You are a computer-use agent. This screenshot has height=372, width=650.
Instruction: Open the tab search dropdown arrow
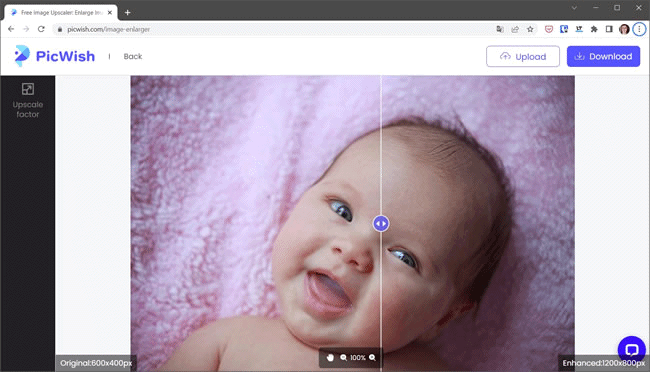(574, 8)
